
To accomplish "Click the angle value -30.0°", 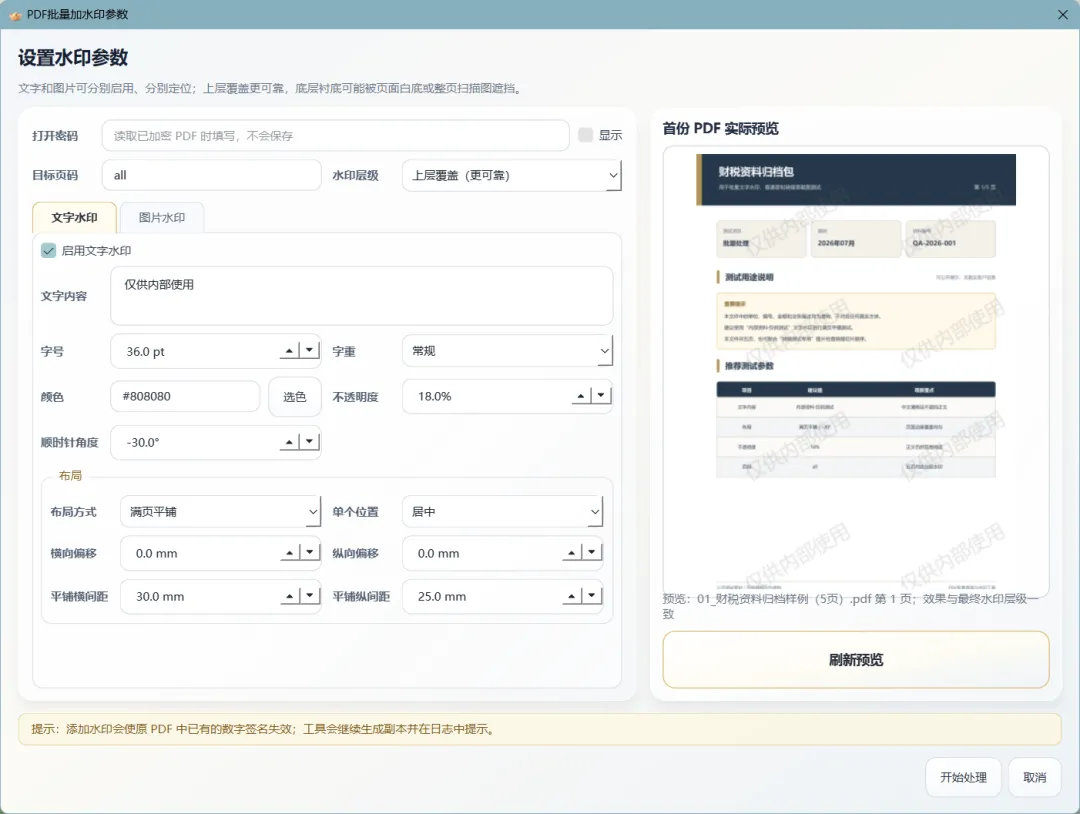I will click(143, 442).
